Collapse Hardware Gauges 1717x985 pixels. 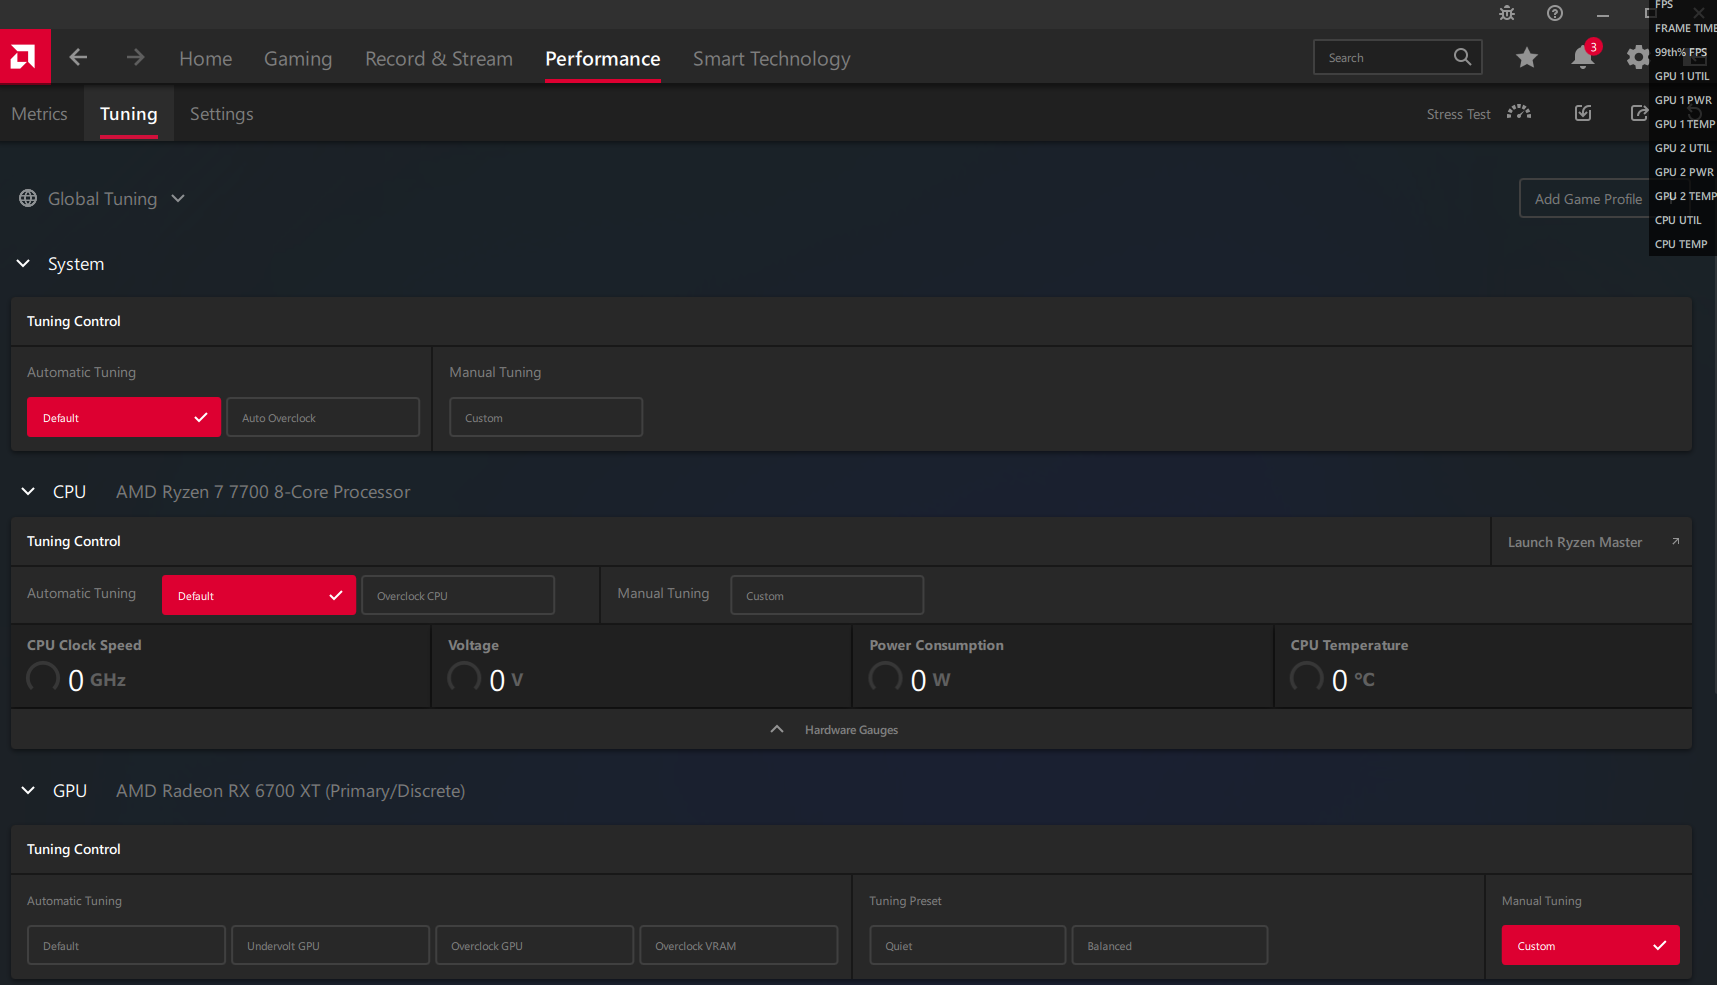click(777, 729)
